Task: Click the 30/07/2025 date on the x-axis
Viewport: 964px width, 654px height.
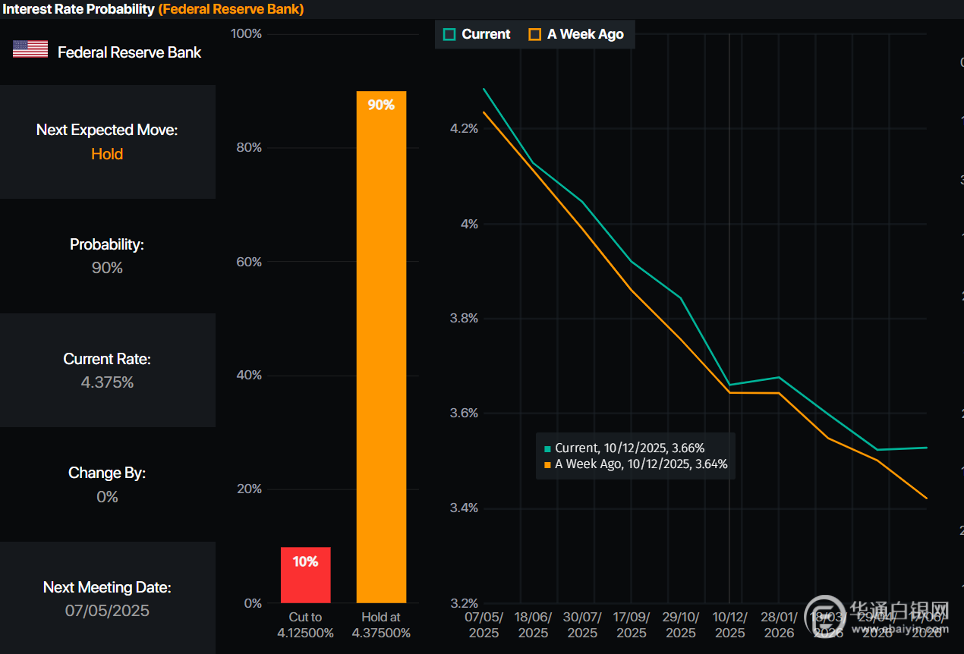Action: pos(582,625)
